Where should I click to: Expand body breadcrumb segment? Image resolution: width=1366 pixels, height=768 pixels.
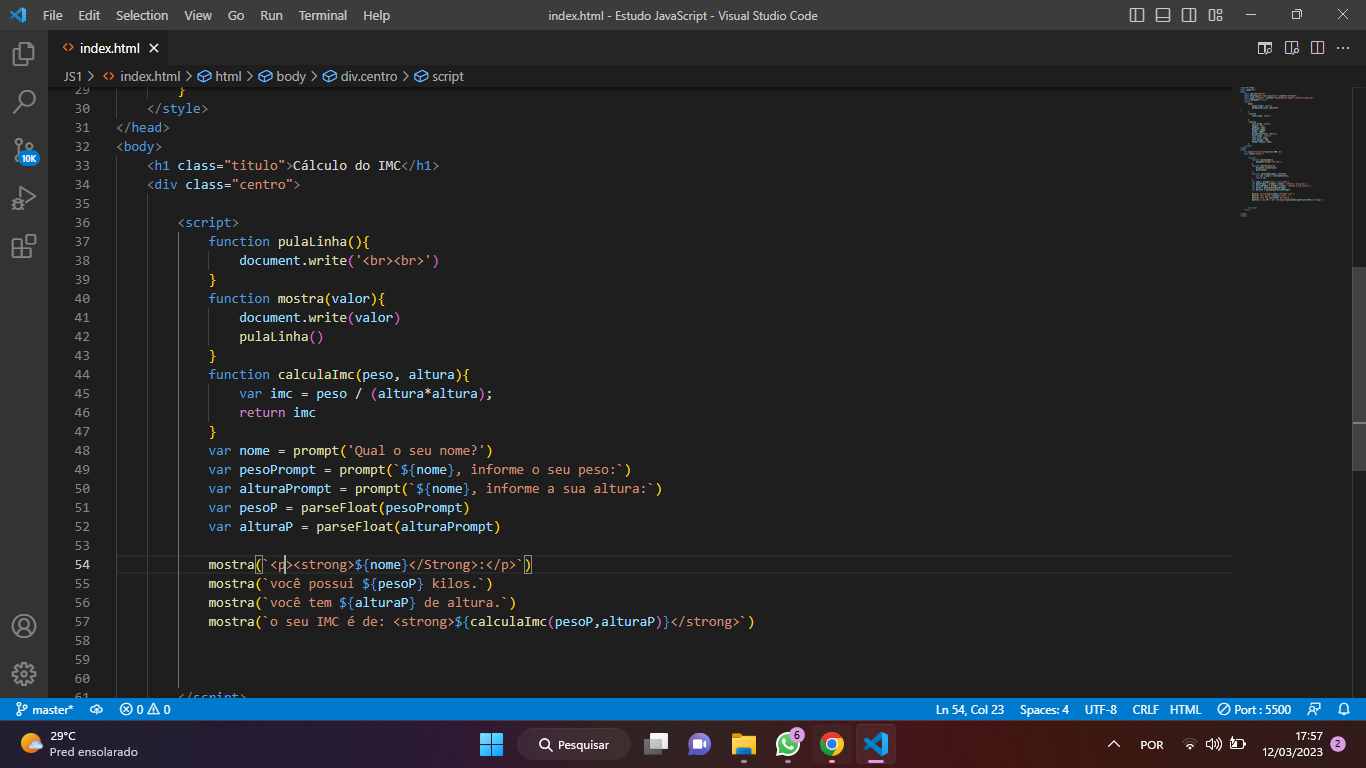[x=282, y=76]
